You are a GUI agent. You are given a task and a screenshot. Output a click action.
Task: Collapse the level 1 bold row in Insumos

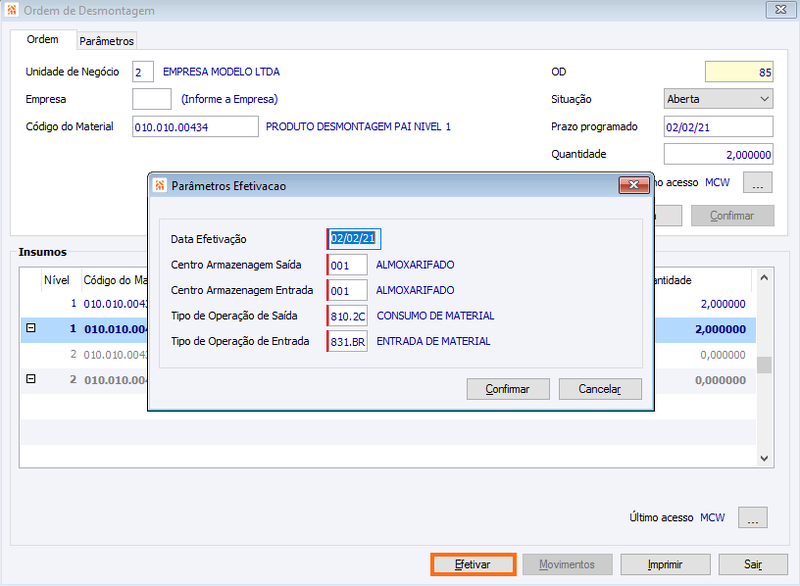click(31, 328)
